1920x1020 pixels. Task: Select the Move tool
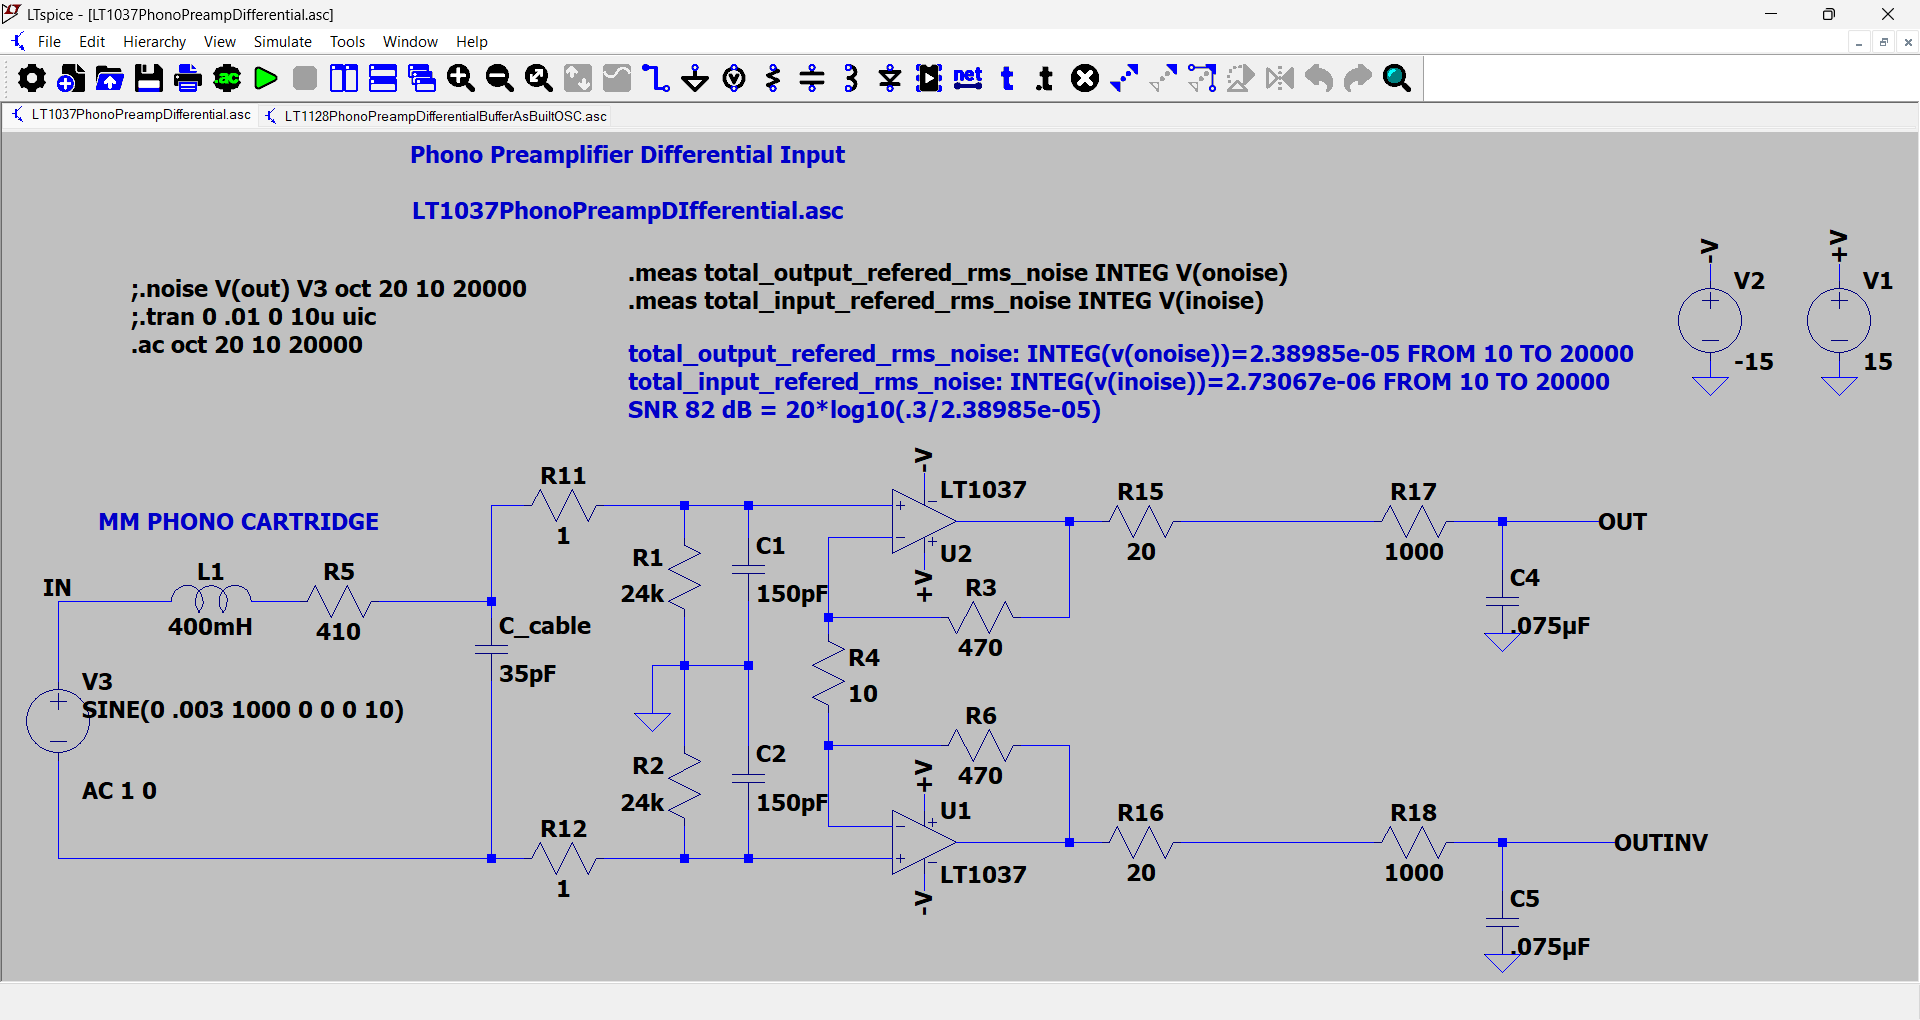pos(1163,78)
